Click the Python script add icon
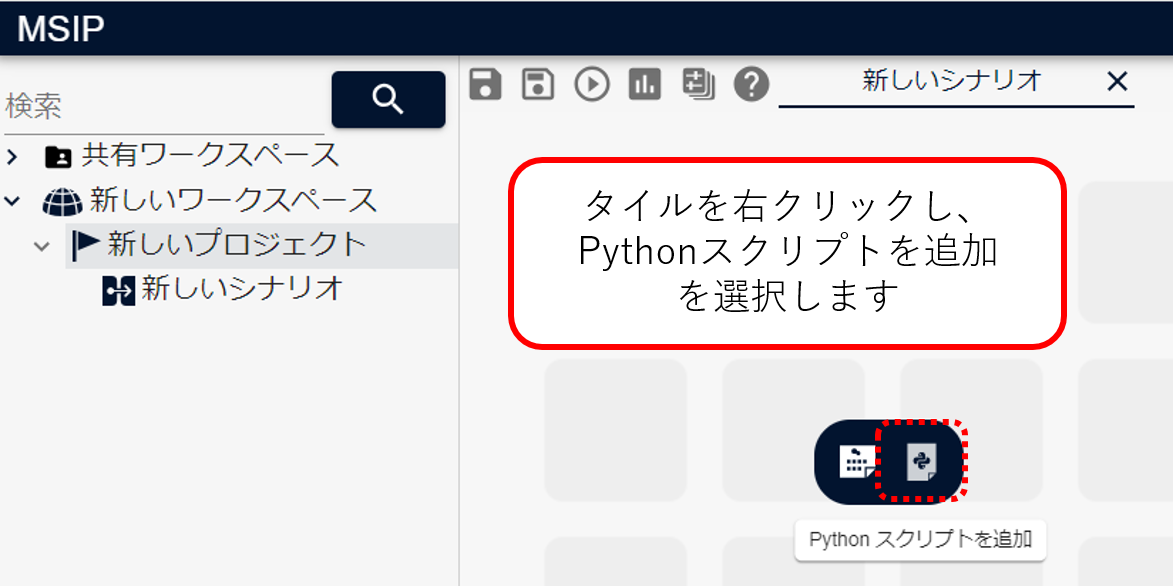This screenshot has width=1173, height=586. pyautogui.click(x=922, y=462)
